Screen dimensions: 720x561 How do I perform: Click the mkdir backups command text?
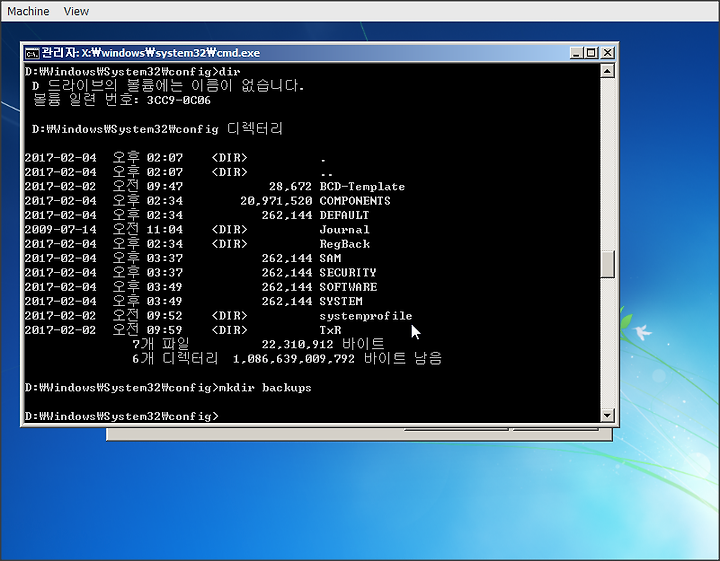pos(265,387)
